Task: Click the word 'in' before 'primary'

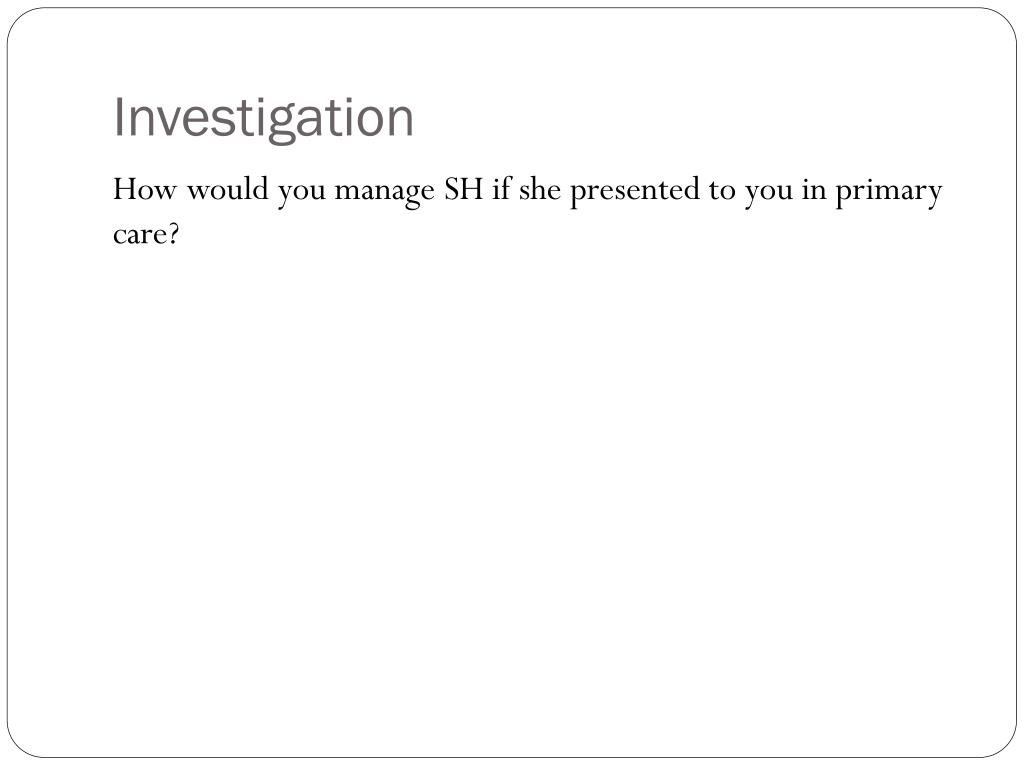Action: (x=814, y=190)
